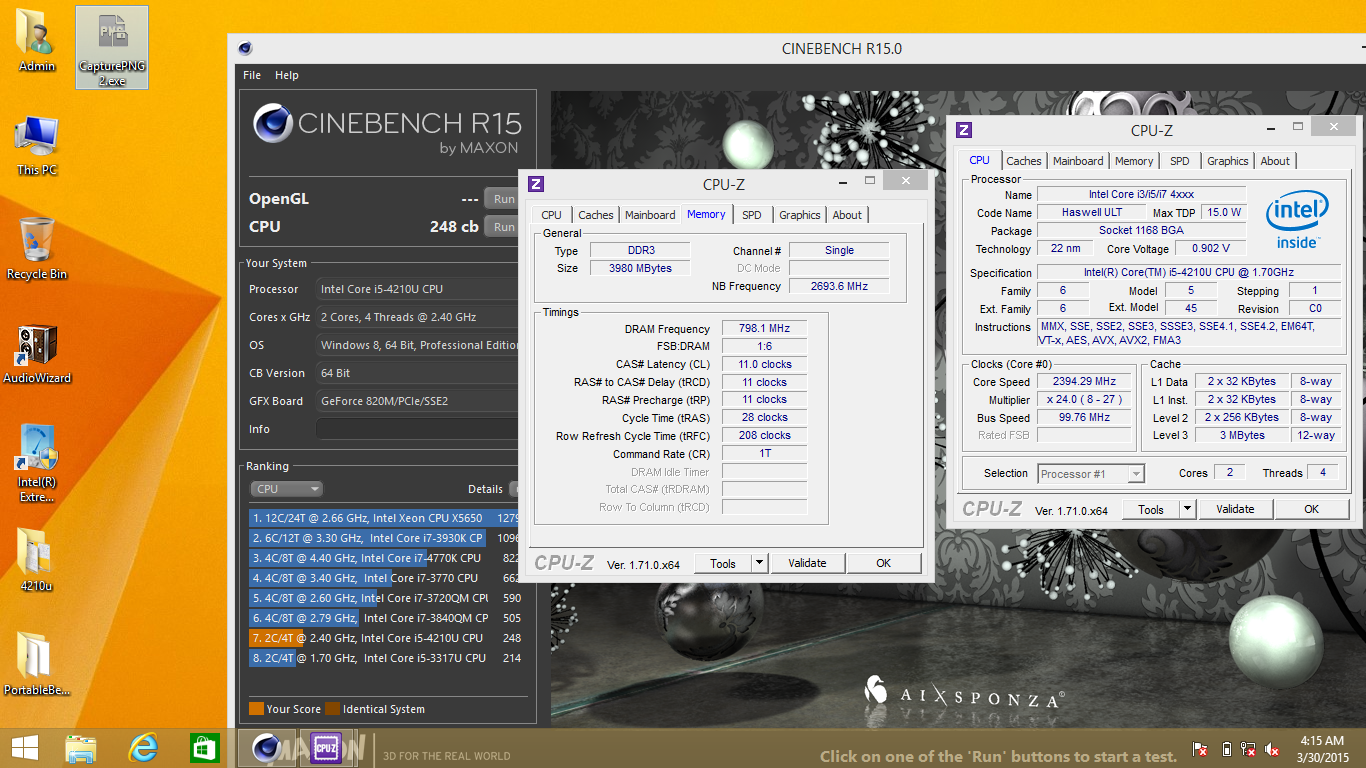The image size is (1366, 768).
Task: Select ranking row Core i5-3317U
Action: [x=385, y=658]
